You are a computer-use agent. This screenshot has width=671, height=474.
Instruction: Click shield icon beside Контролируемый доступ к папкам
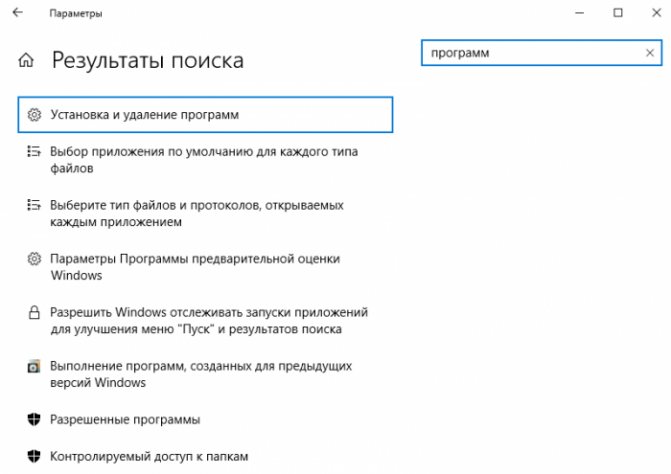pos(34,456)
